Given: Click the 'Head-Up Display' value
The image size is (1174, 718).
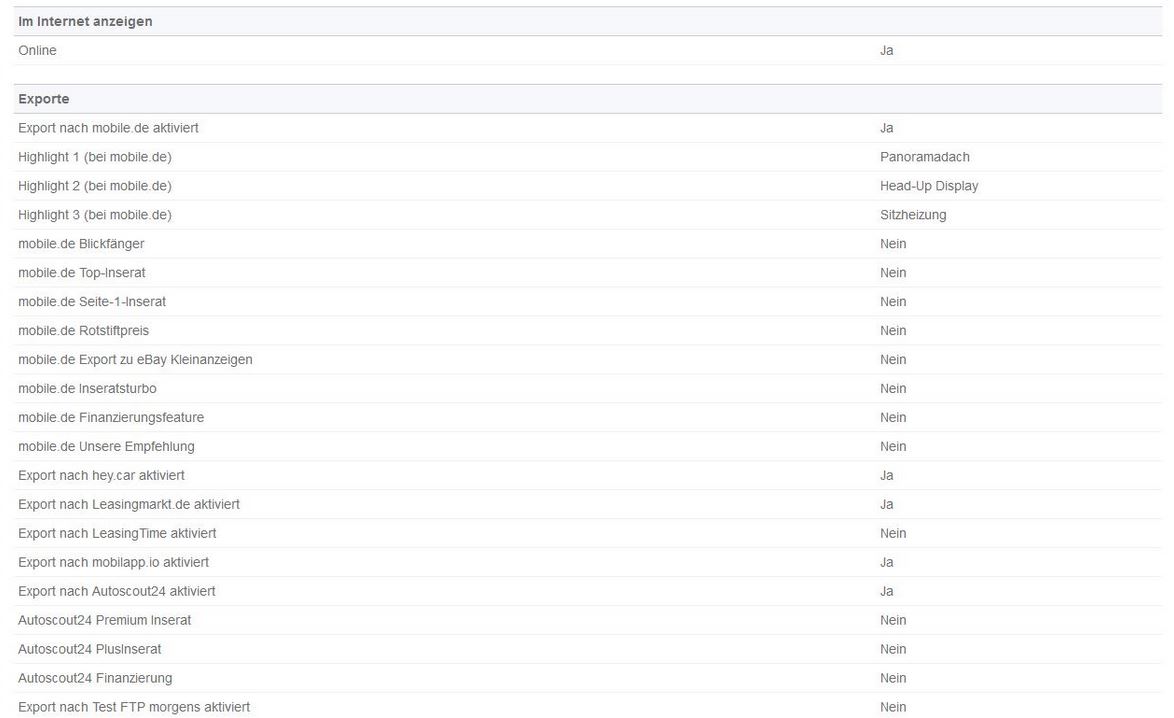Looking at the screenshot, I should (929, 186).
